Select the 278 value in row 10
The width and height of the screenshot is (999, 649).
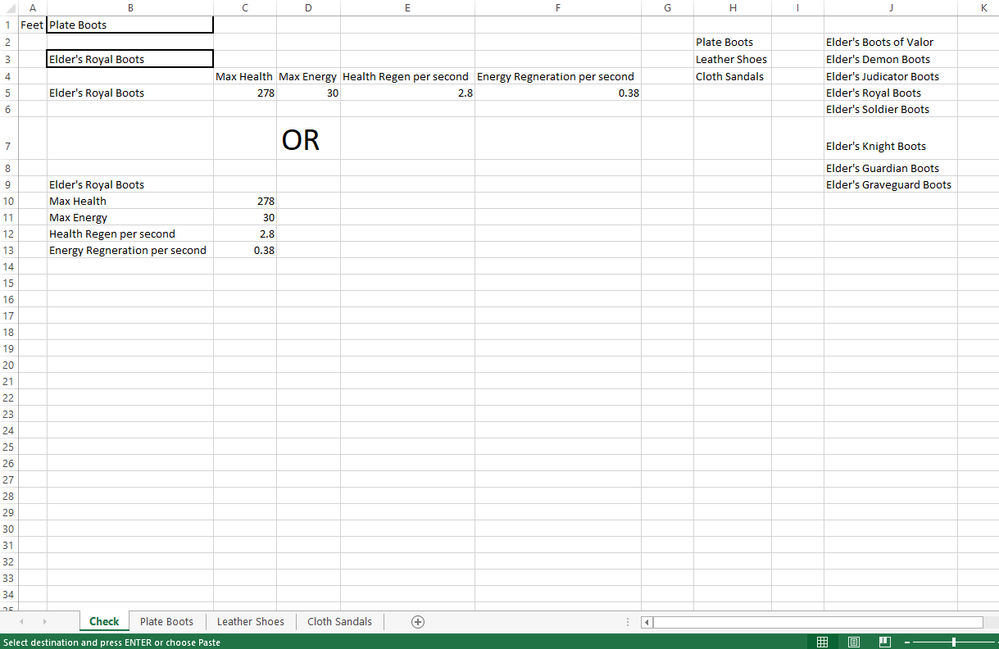point(245,201)
